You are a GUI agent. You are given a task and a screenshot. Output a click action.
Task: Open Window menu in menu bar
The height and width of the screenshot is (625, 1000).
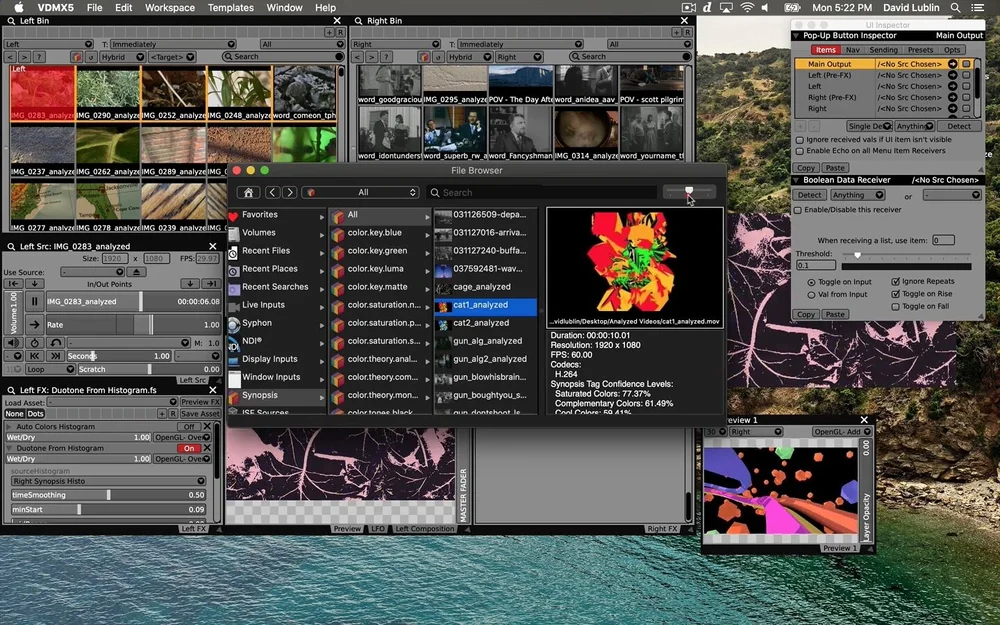(284, 8)
